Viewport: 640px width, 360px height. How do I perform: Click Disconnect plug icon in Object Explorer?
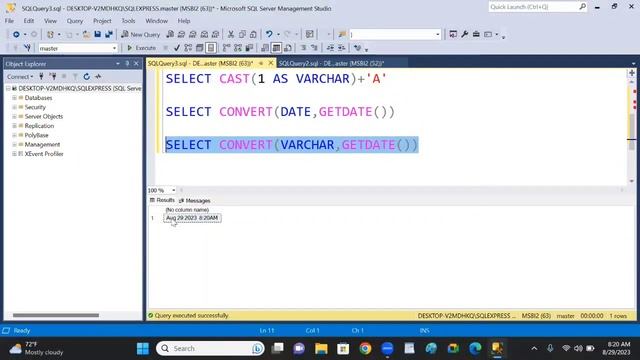pos(53,76)
